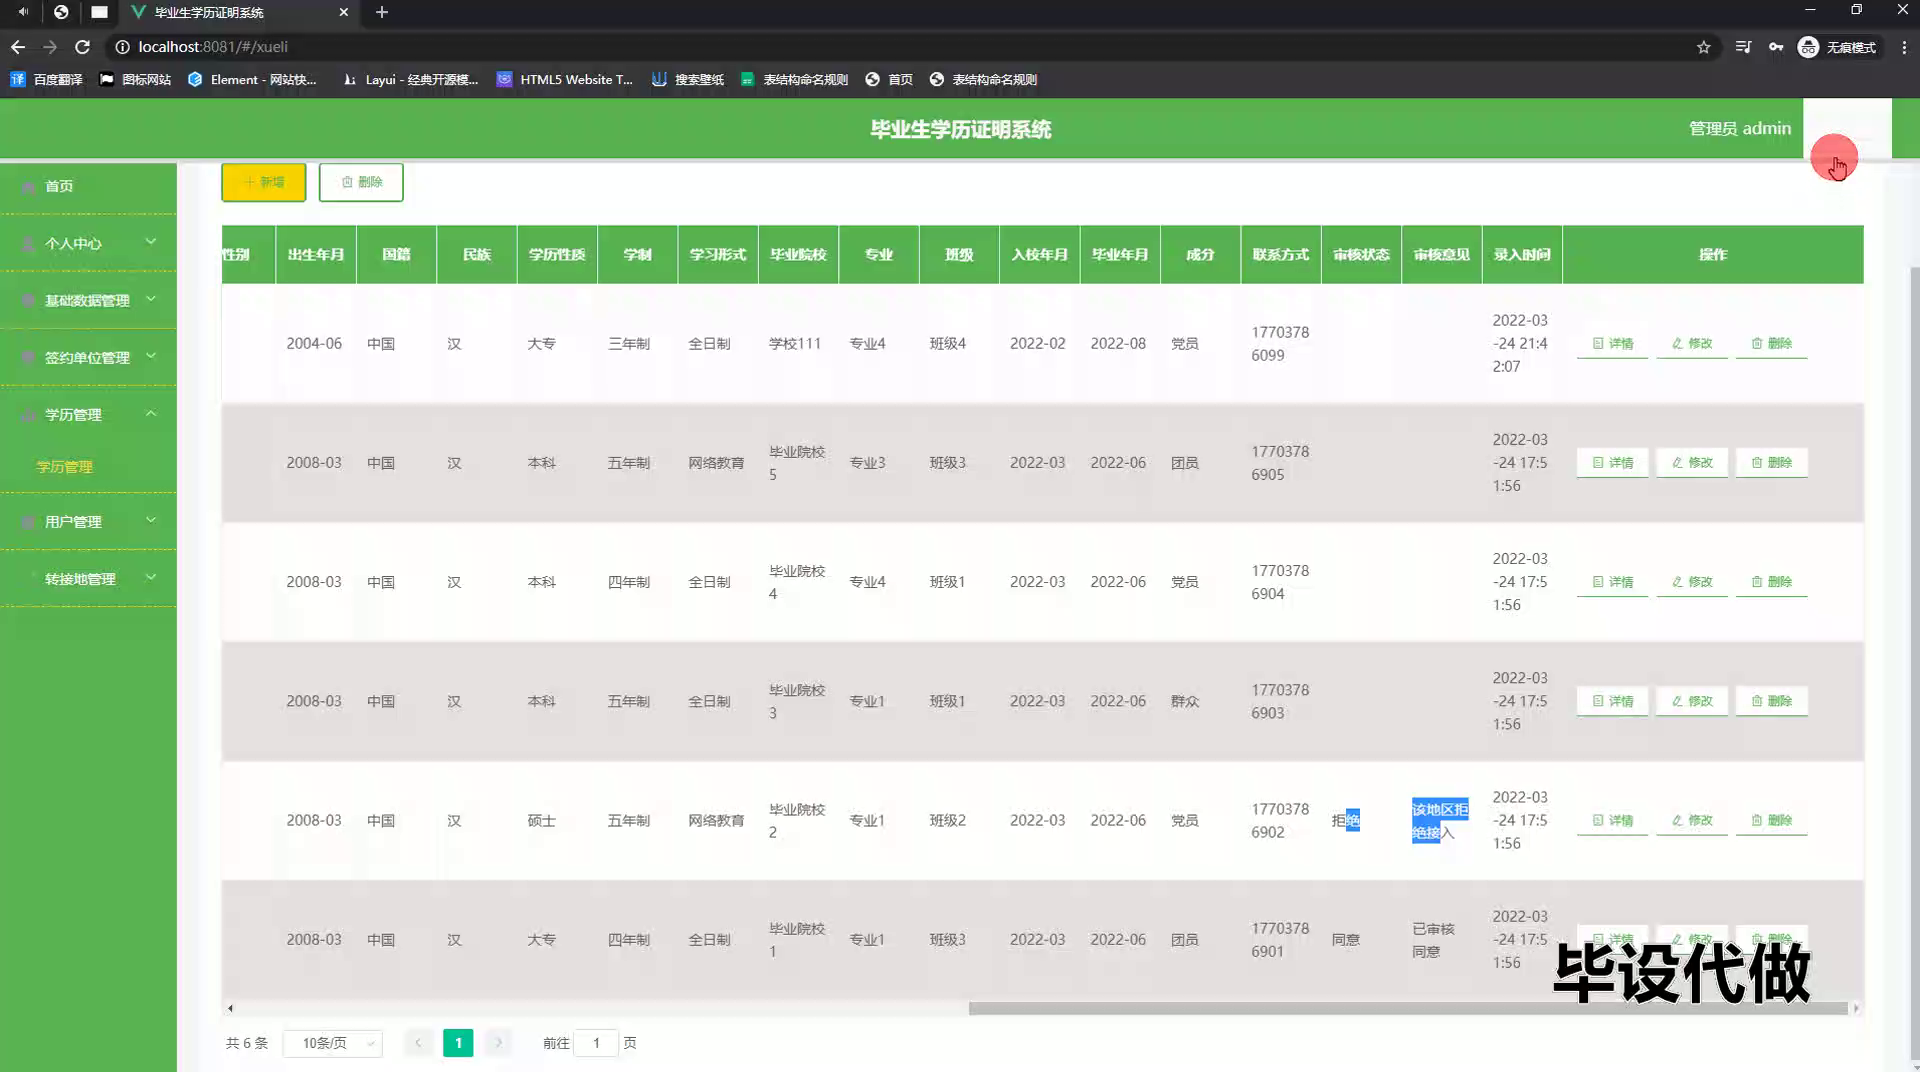Click 修改 for the 毕业院校2 row
Screen dimensions: 1920x1072
[1692, 820]
